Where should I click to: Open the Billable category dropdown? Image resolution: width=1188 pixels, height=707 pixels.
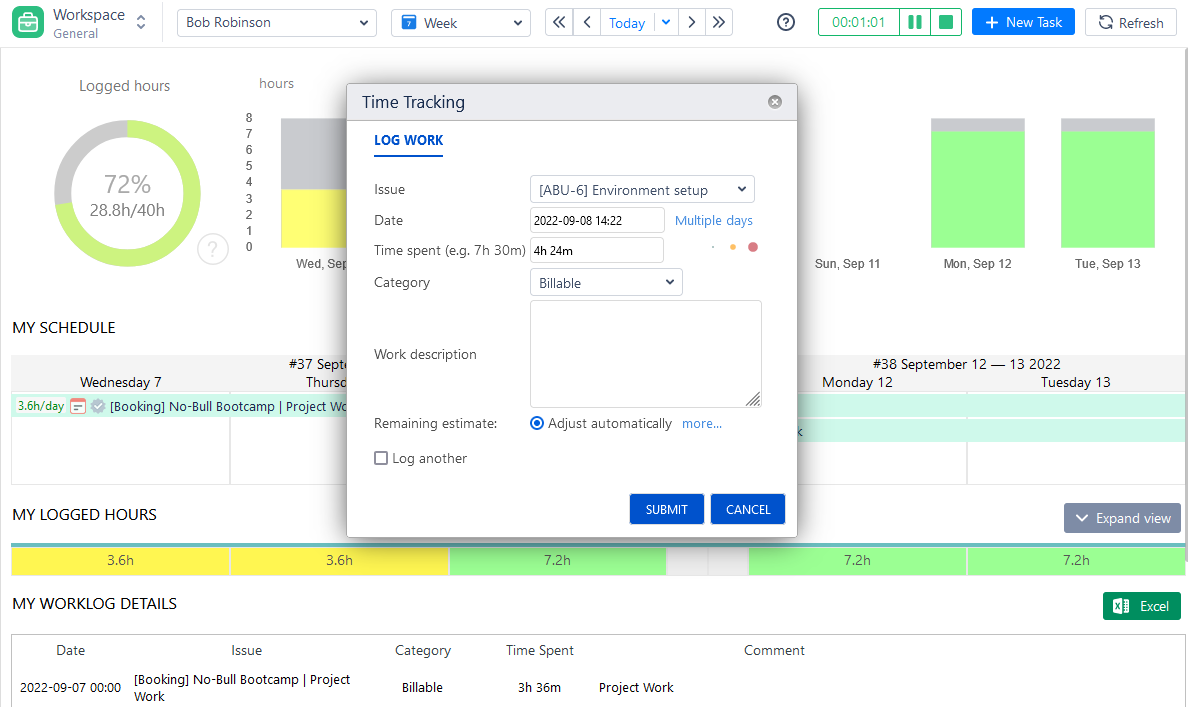click(x=605, y=281)
